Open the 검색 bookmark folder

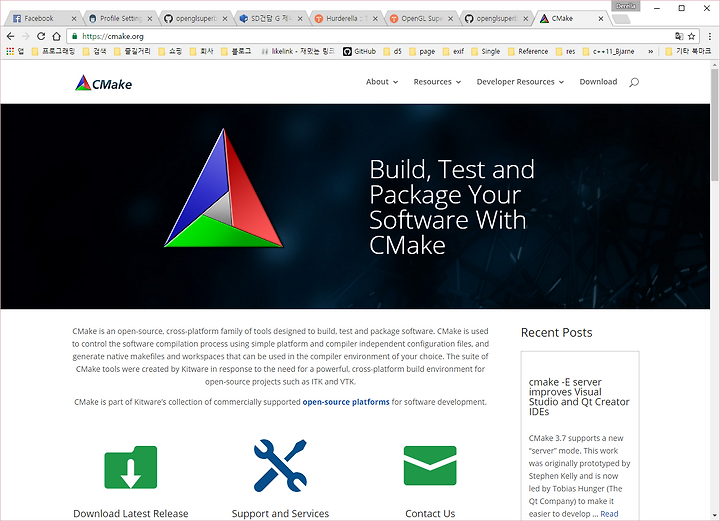(x=95, y=51)
